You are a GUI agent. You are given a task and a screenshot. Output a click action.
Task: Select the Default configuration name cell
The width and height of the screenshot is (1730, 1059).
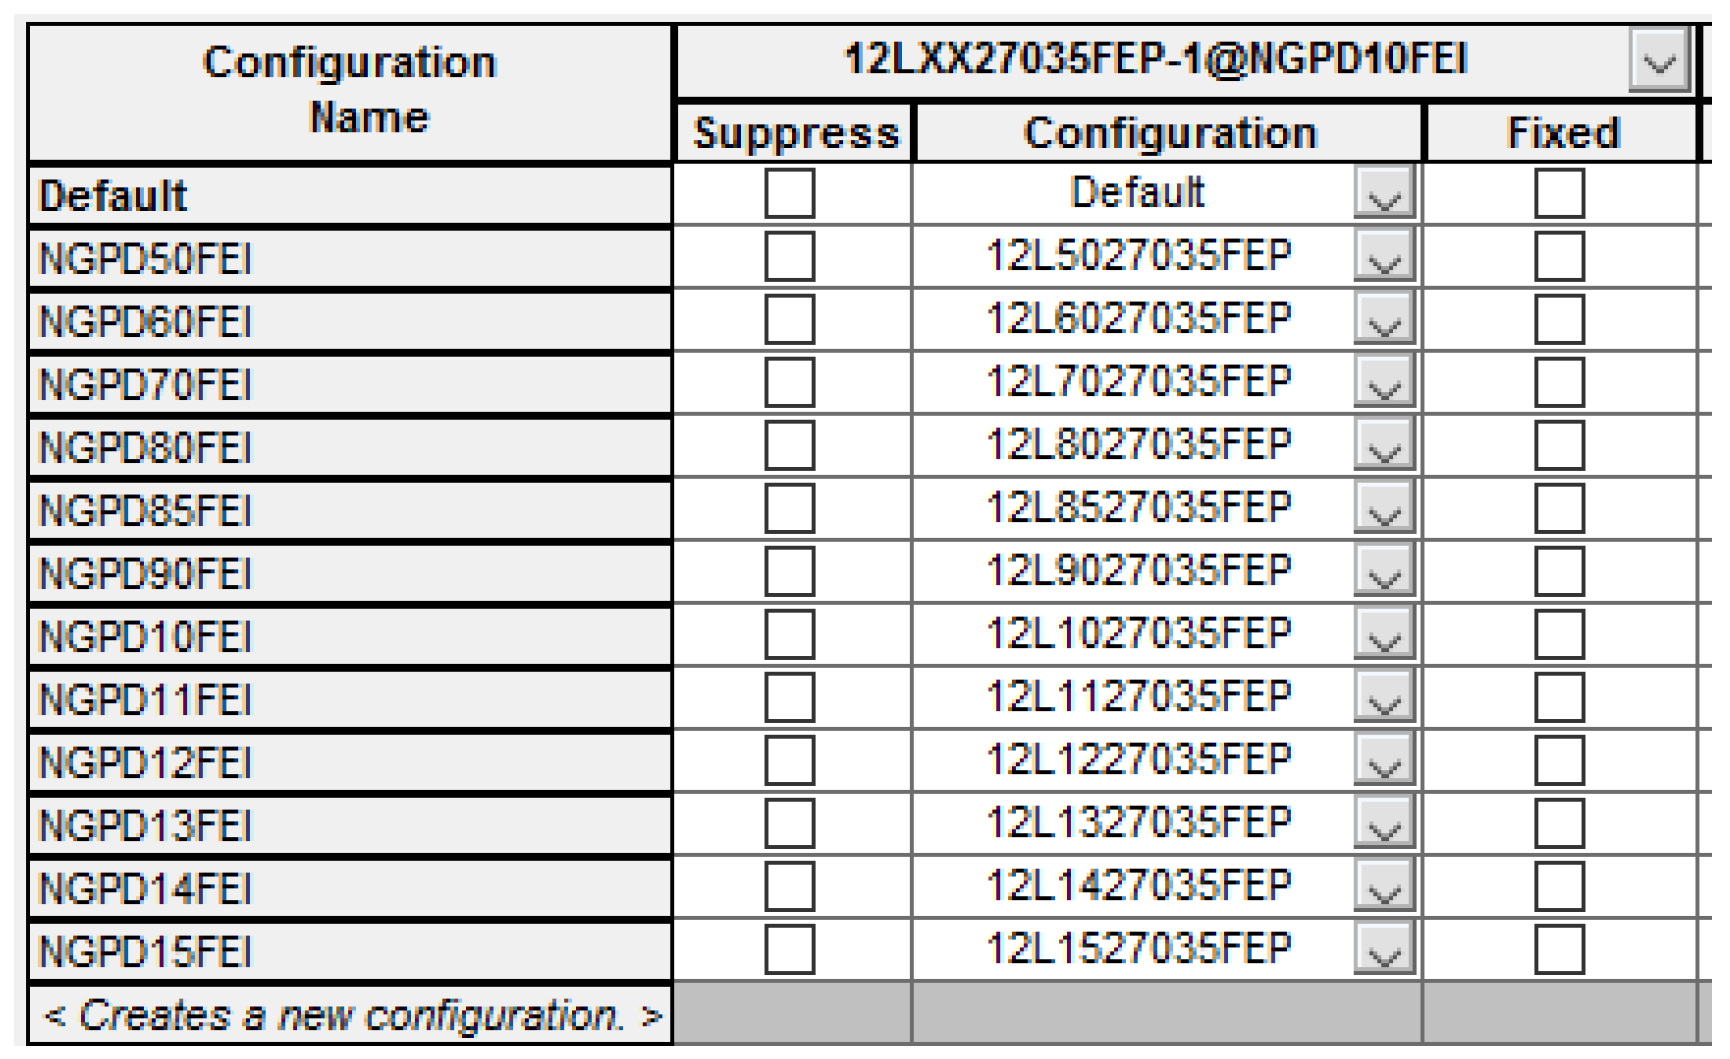click(350, 195)
